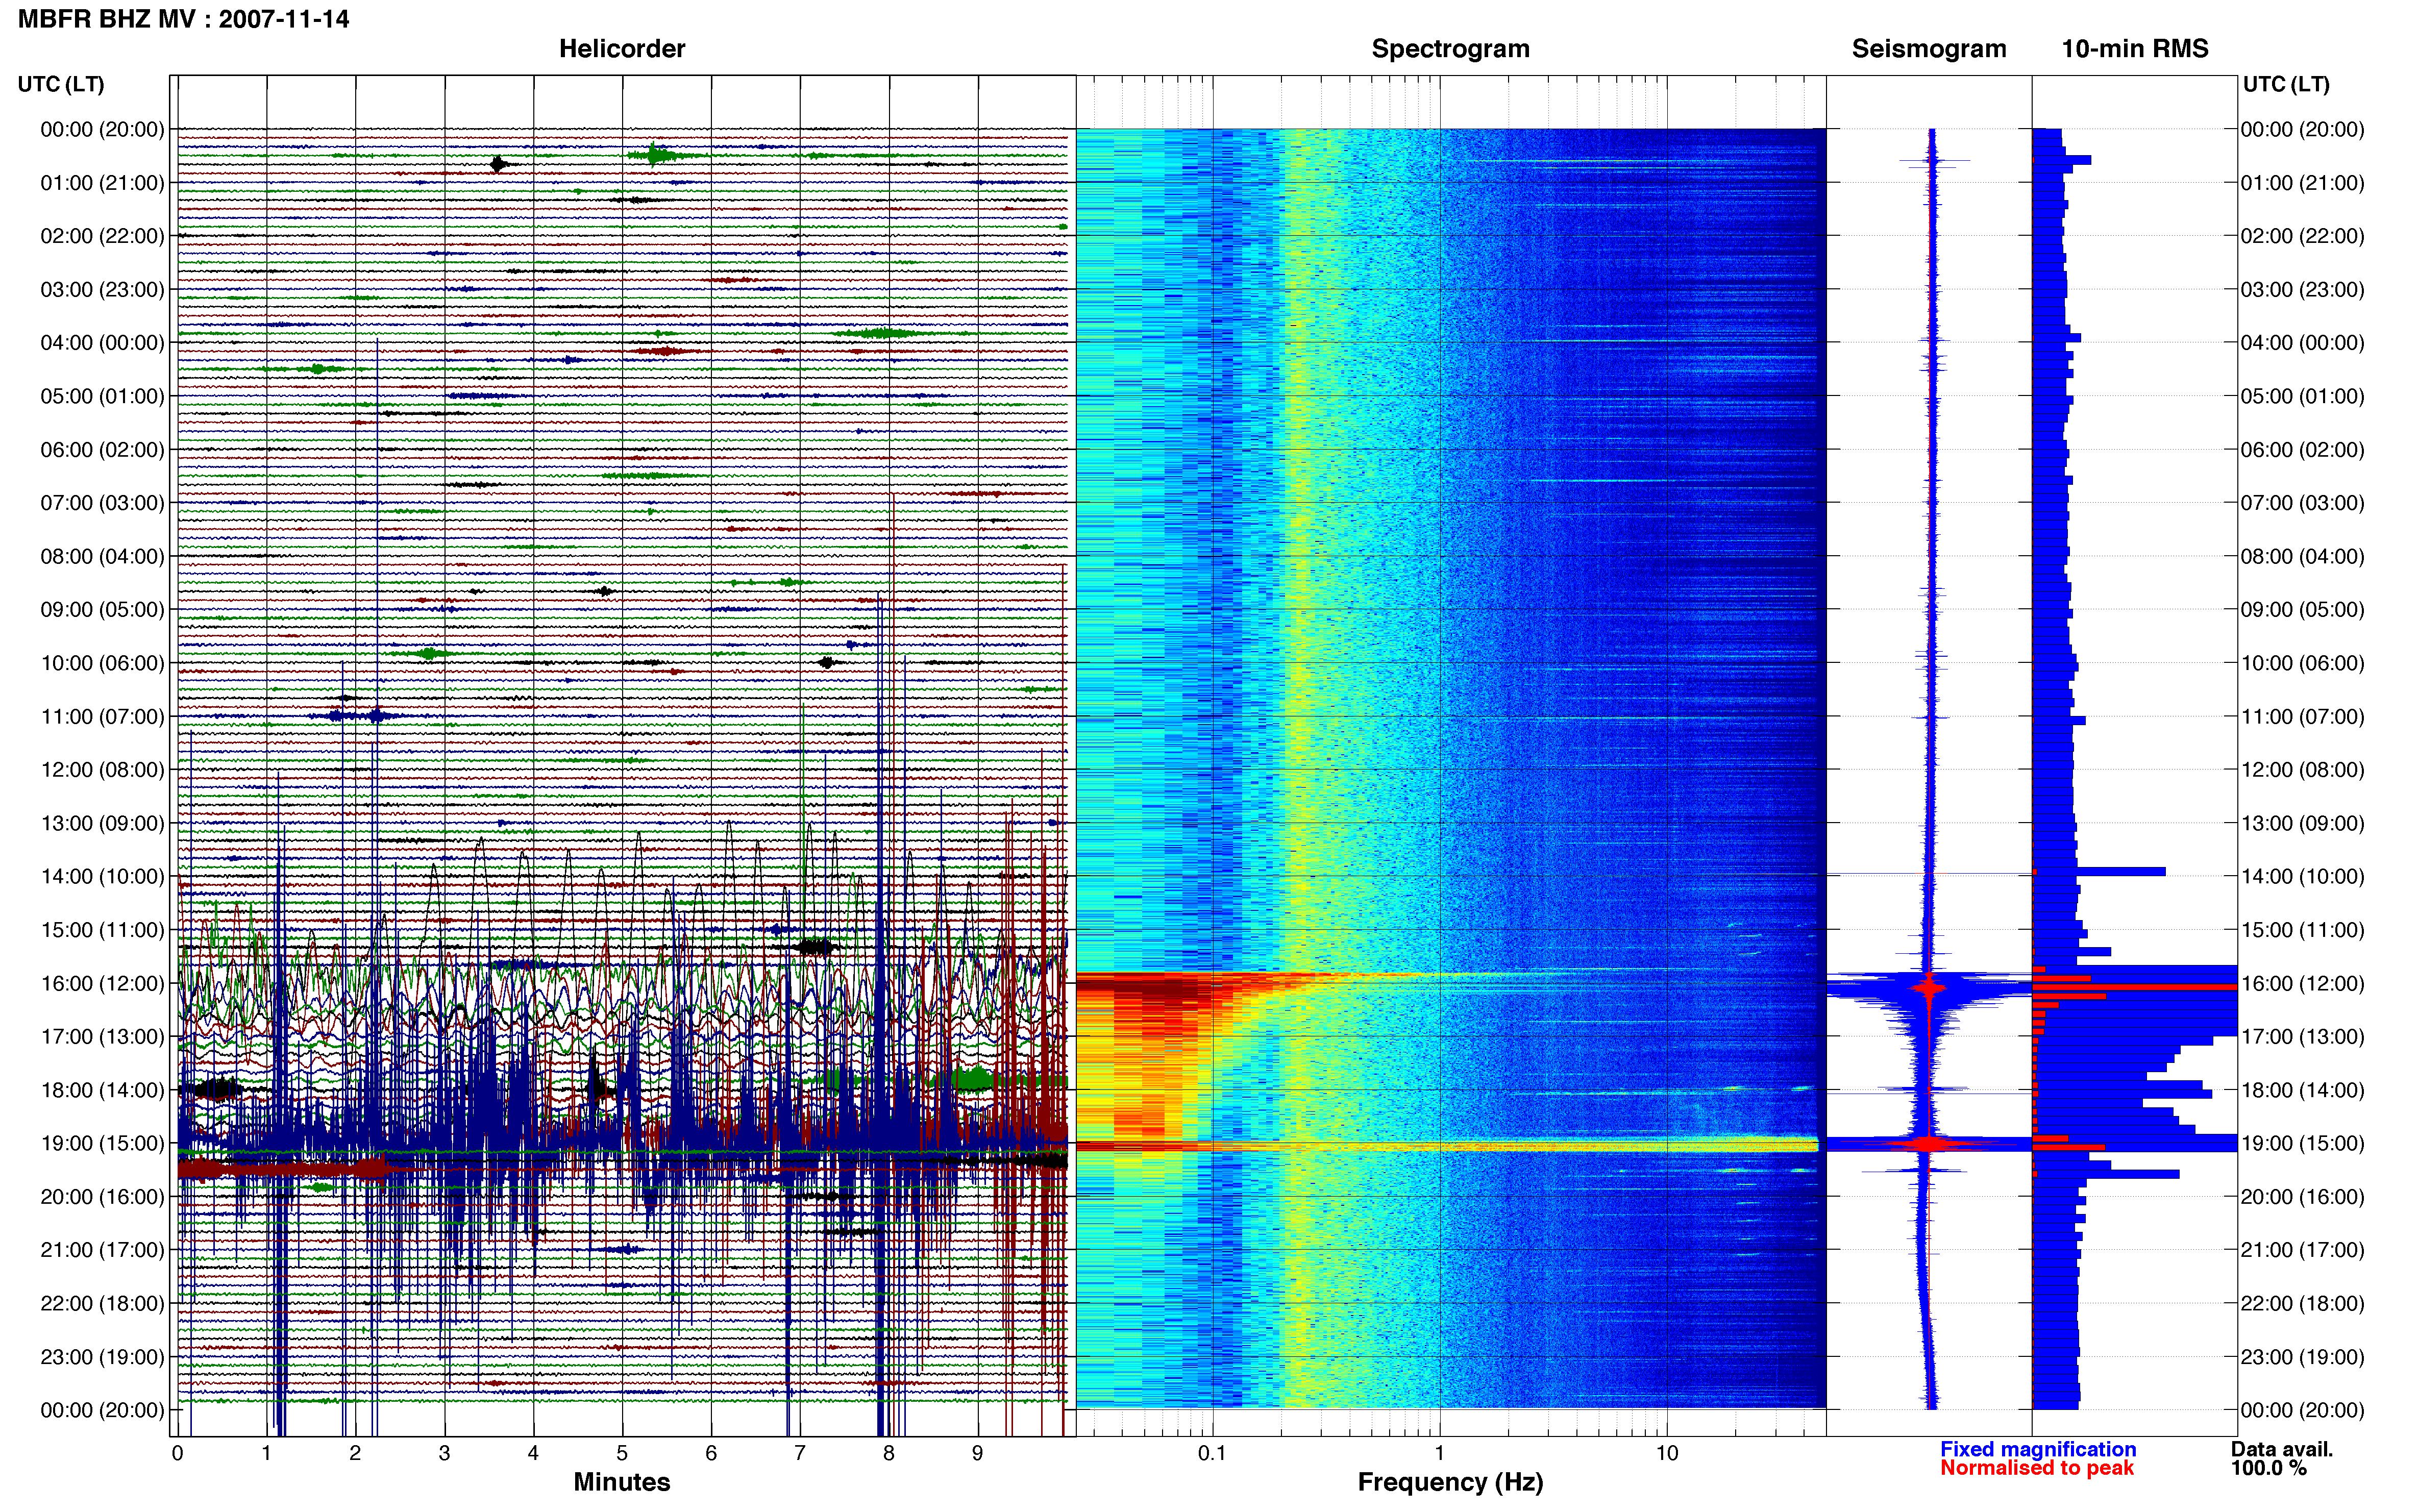Select the Frequency (Hz) axis label
2419x1512 pixels.
coord(1450,1482)
